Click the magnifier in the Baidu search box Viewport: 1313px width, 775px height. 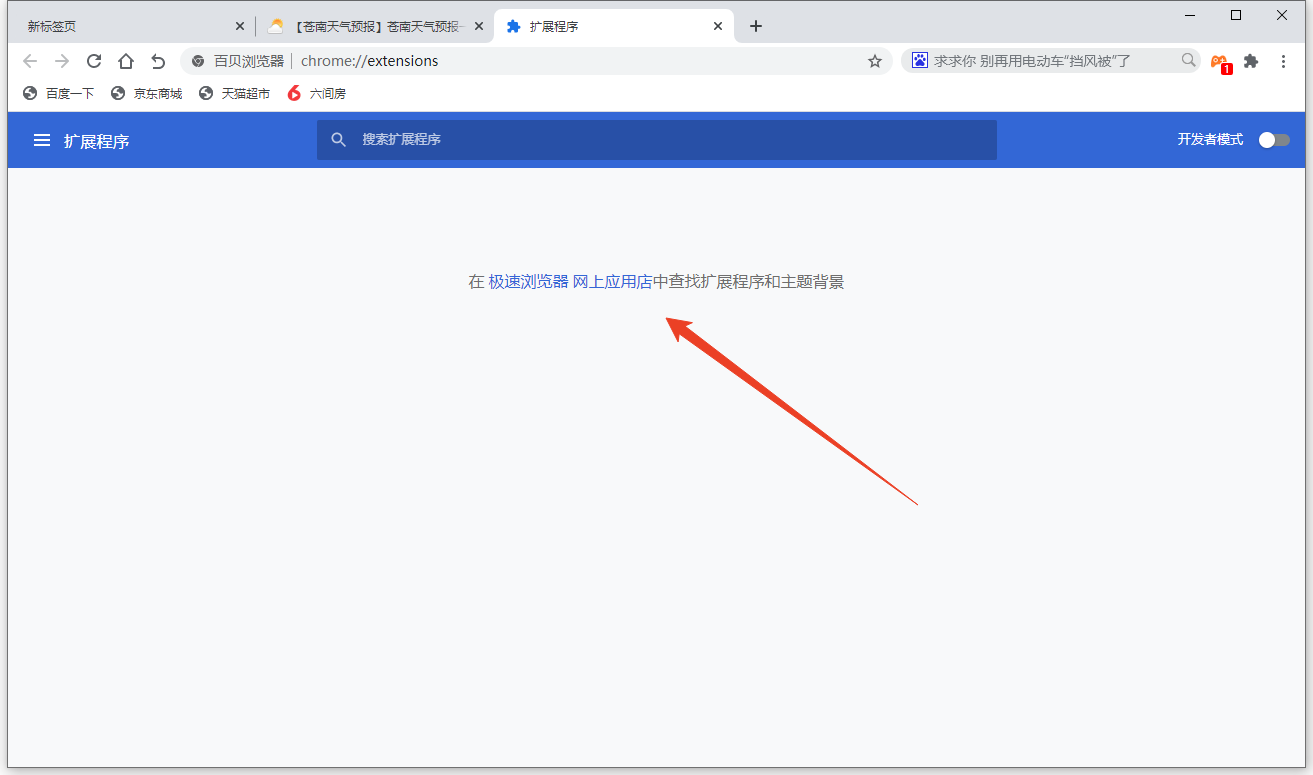point(1188,60)
